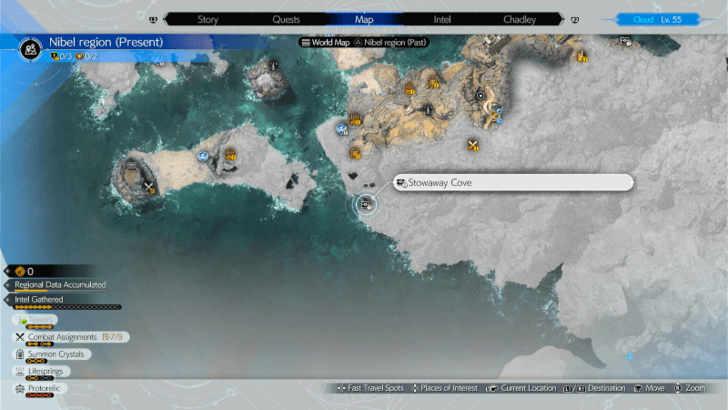Screen dimensions: 728x410
Task: Toggle the Lifesprings filter
Action: [x=44, y=371]
